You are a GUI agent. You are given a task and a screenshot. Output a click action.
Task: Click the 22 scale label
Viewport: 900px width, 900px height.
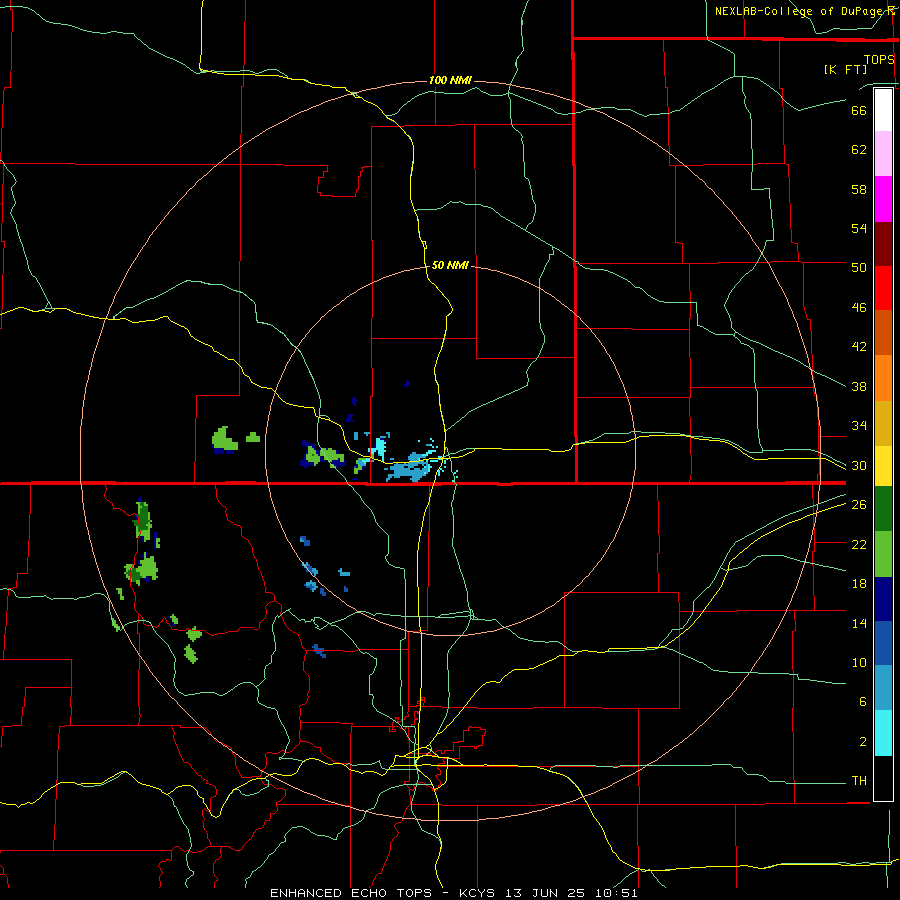click(859, 544)
